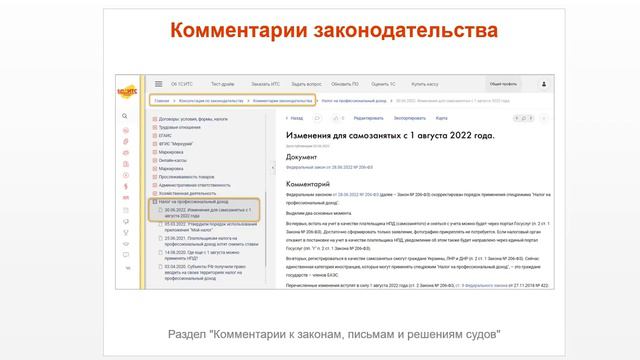Click the comment bubble icon near Назад
The width and height of the screenshot is (640, 360).
pyautogui.click(x=317, y=118)
